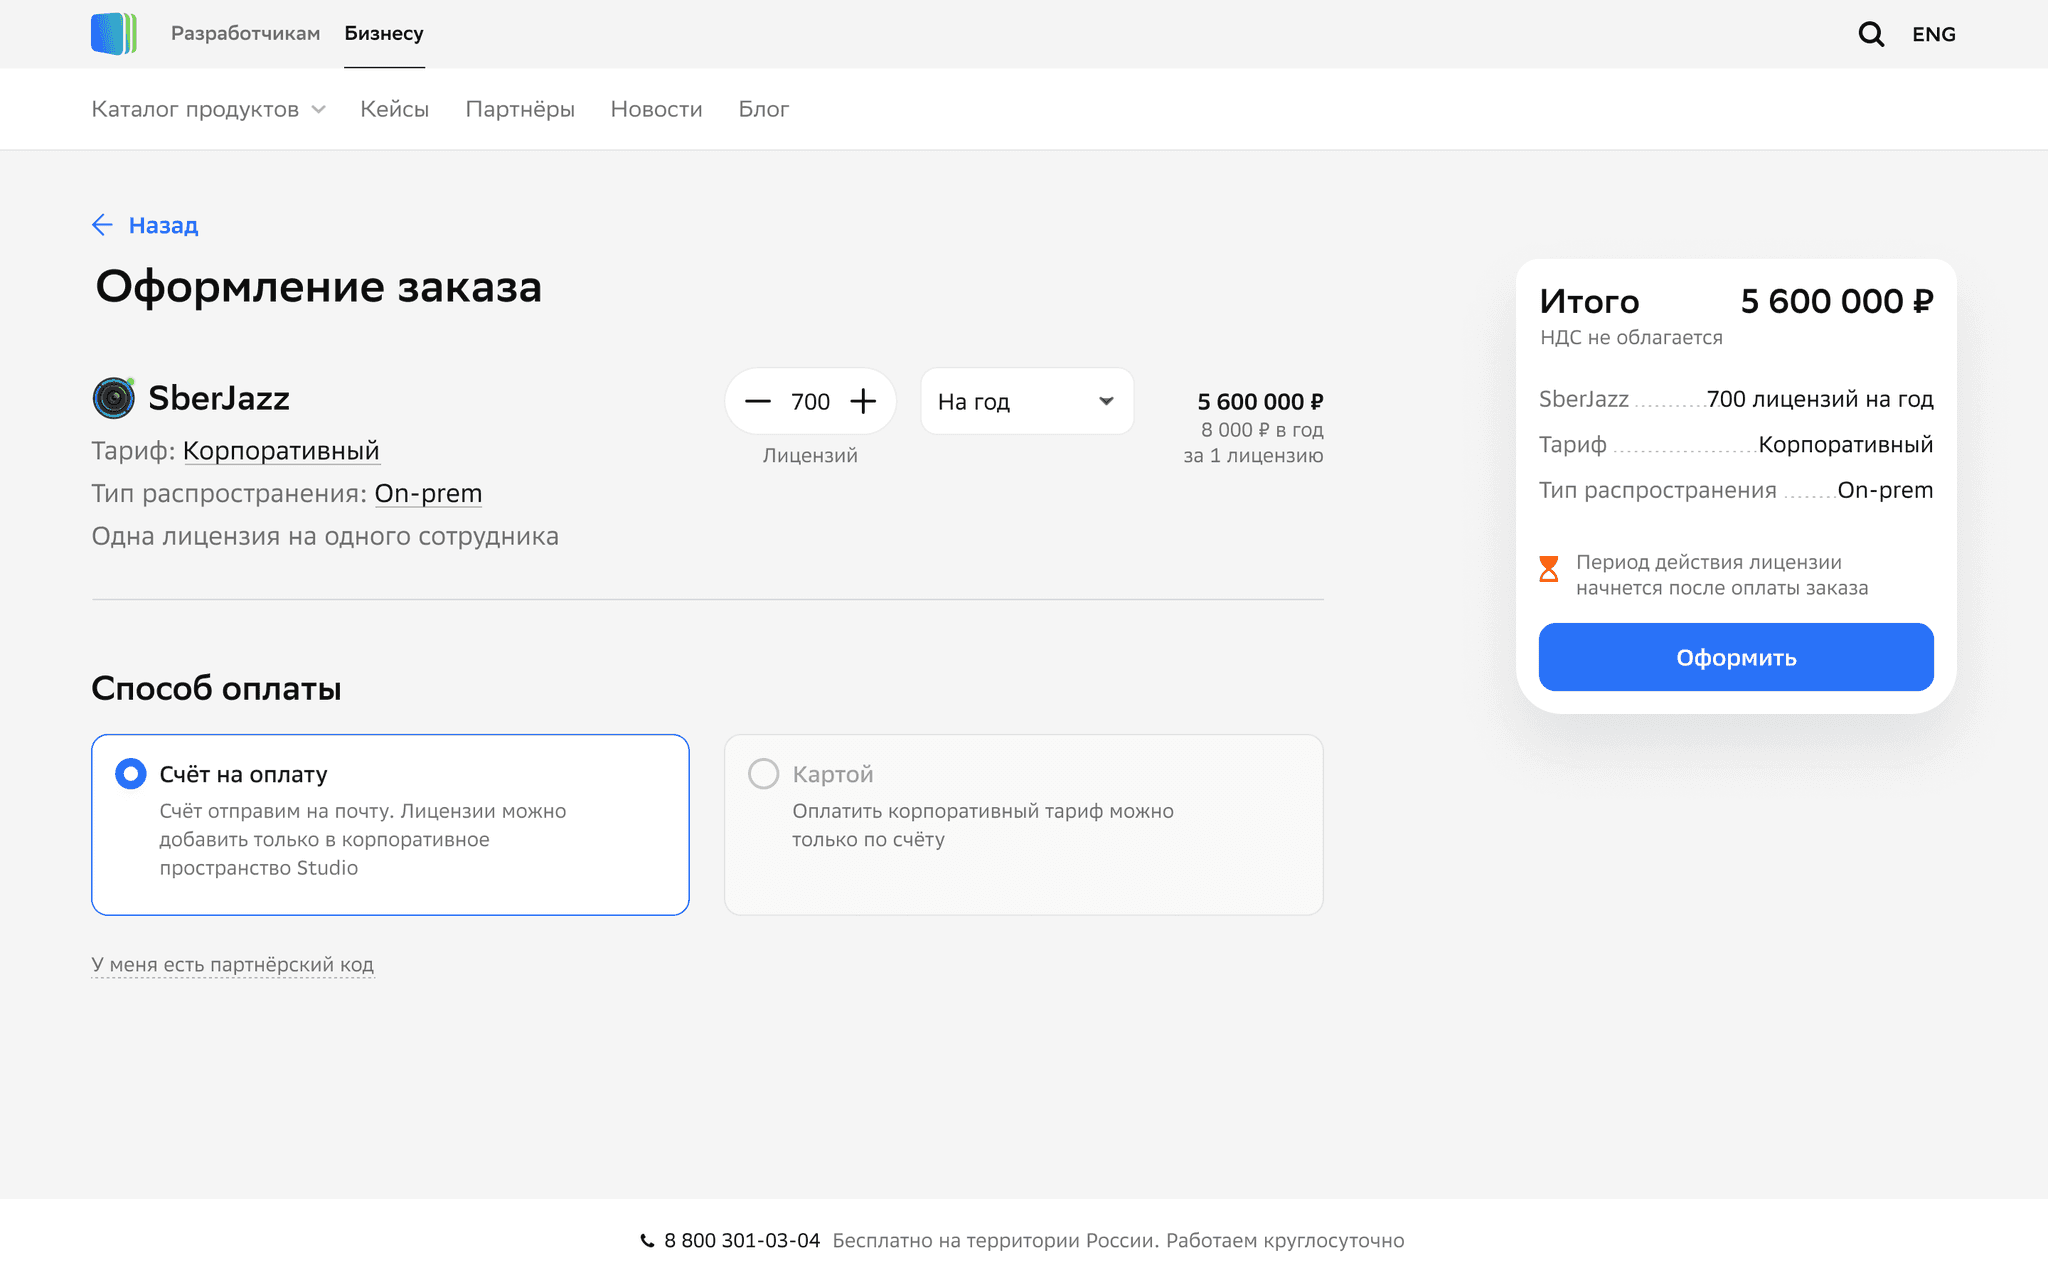
Task: Click the phone icon in footer
Action: pos(647,1241)
